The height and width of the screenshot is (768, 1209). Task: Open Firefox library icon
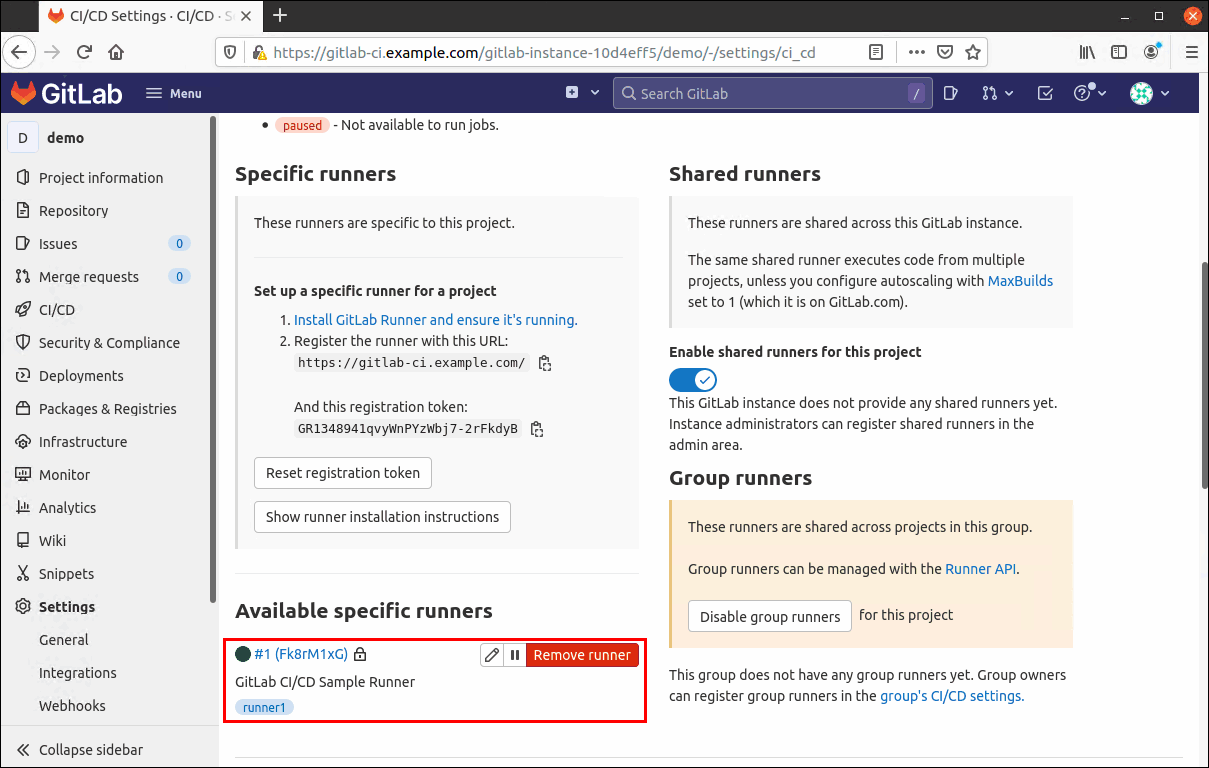pyautogui.click(x=1087, y=52)
